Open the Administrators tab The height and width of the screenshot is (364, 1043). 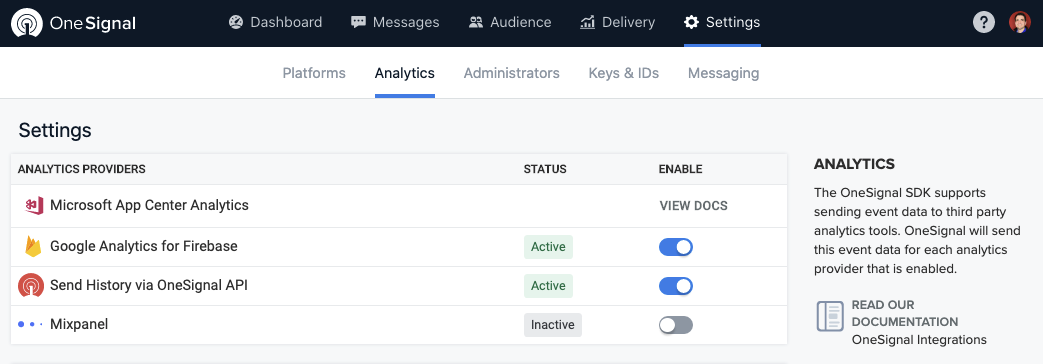click(512, 73)
